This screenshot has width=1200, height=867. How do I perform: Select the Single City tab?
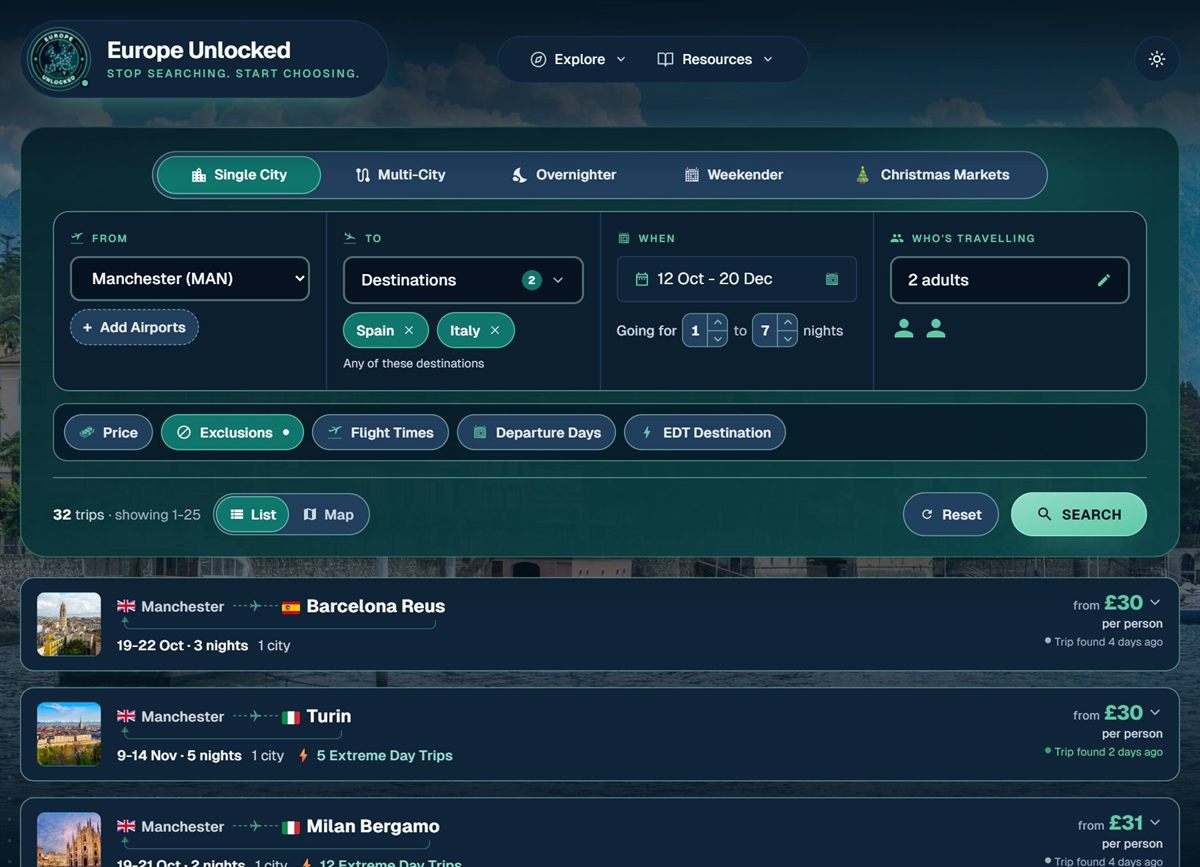coord(239,175)
